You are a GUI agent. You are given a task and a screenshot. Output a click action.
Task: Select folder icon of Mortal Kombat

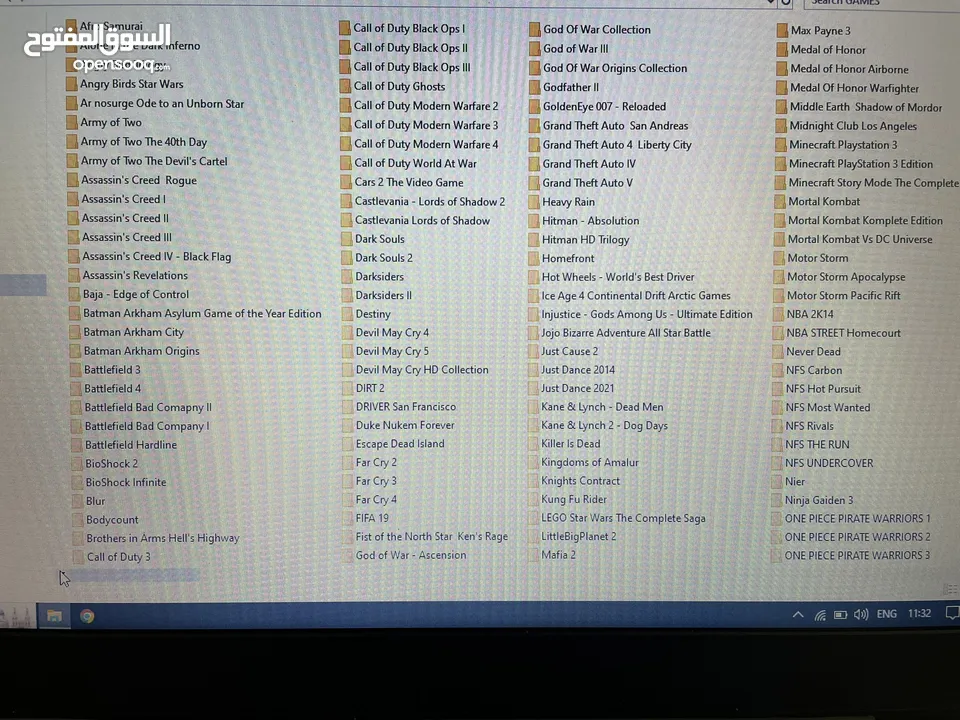tap(779, 201)
